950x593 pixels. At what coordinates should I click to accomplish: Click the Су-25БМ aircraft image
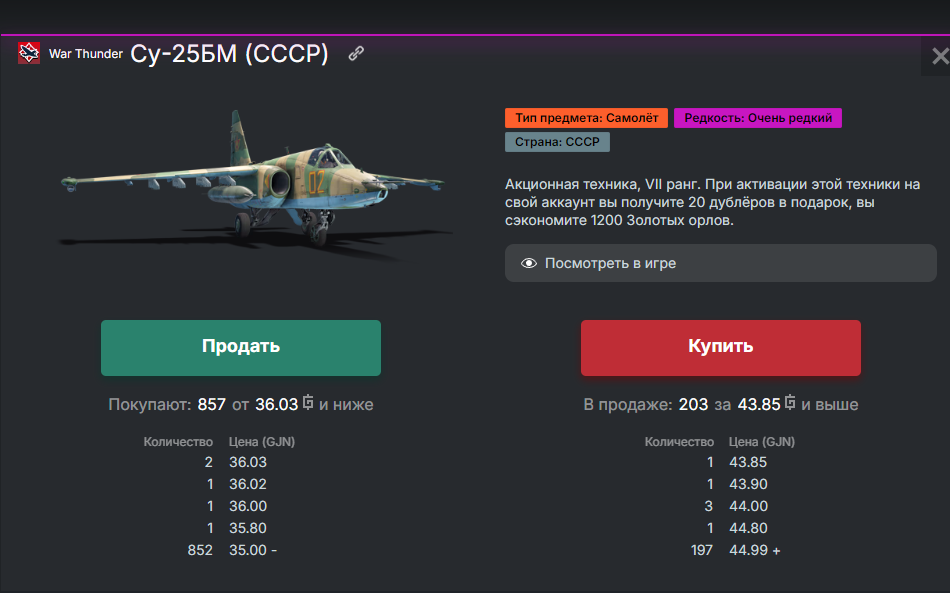[x=250, y=178]
